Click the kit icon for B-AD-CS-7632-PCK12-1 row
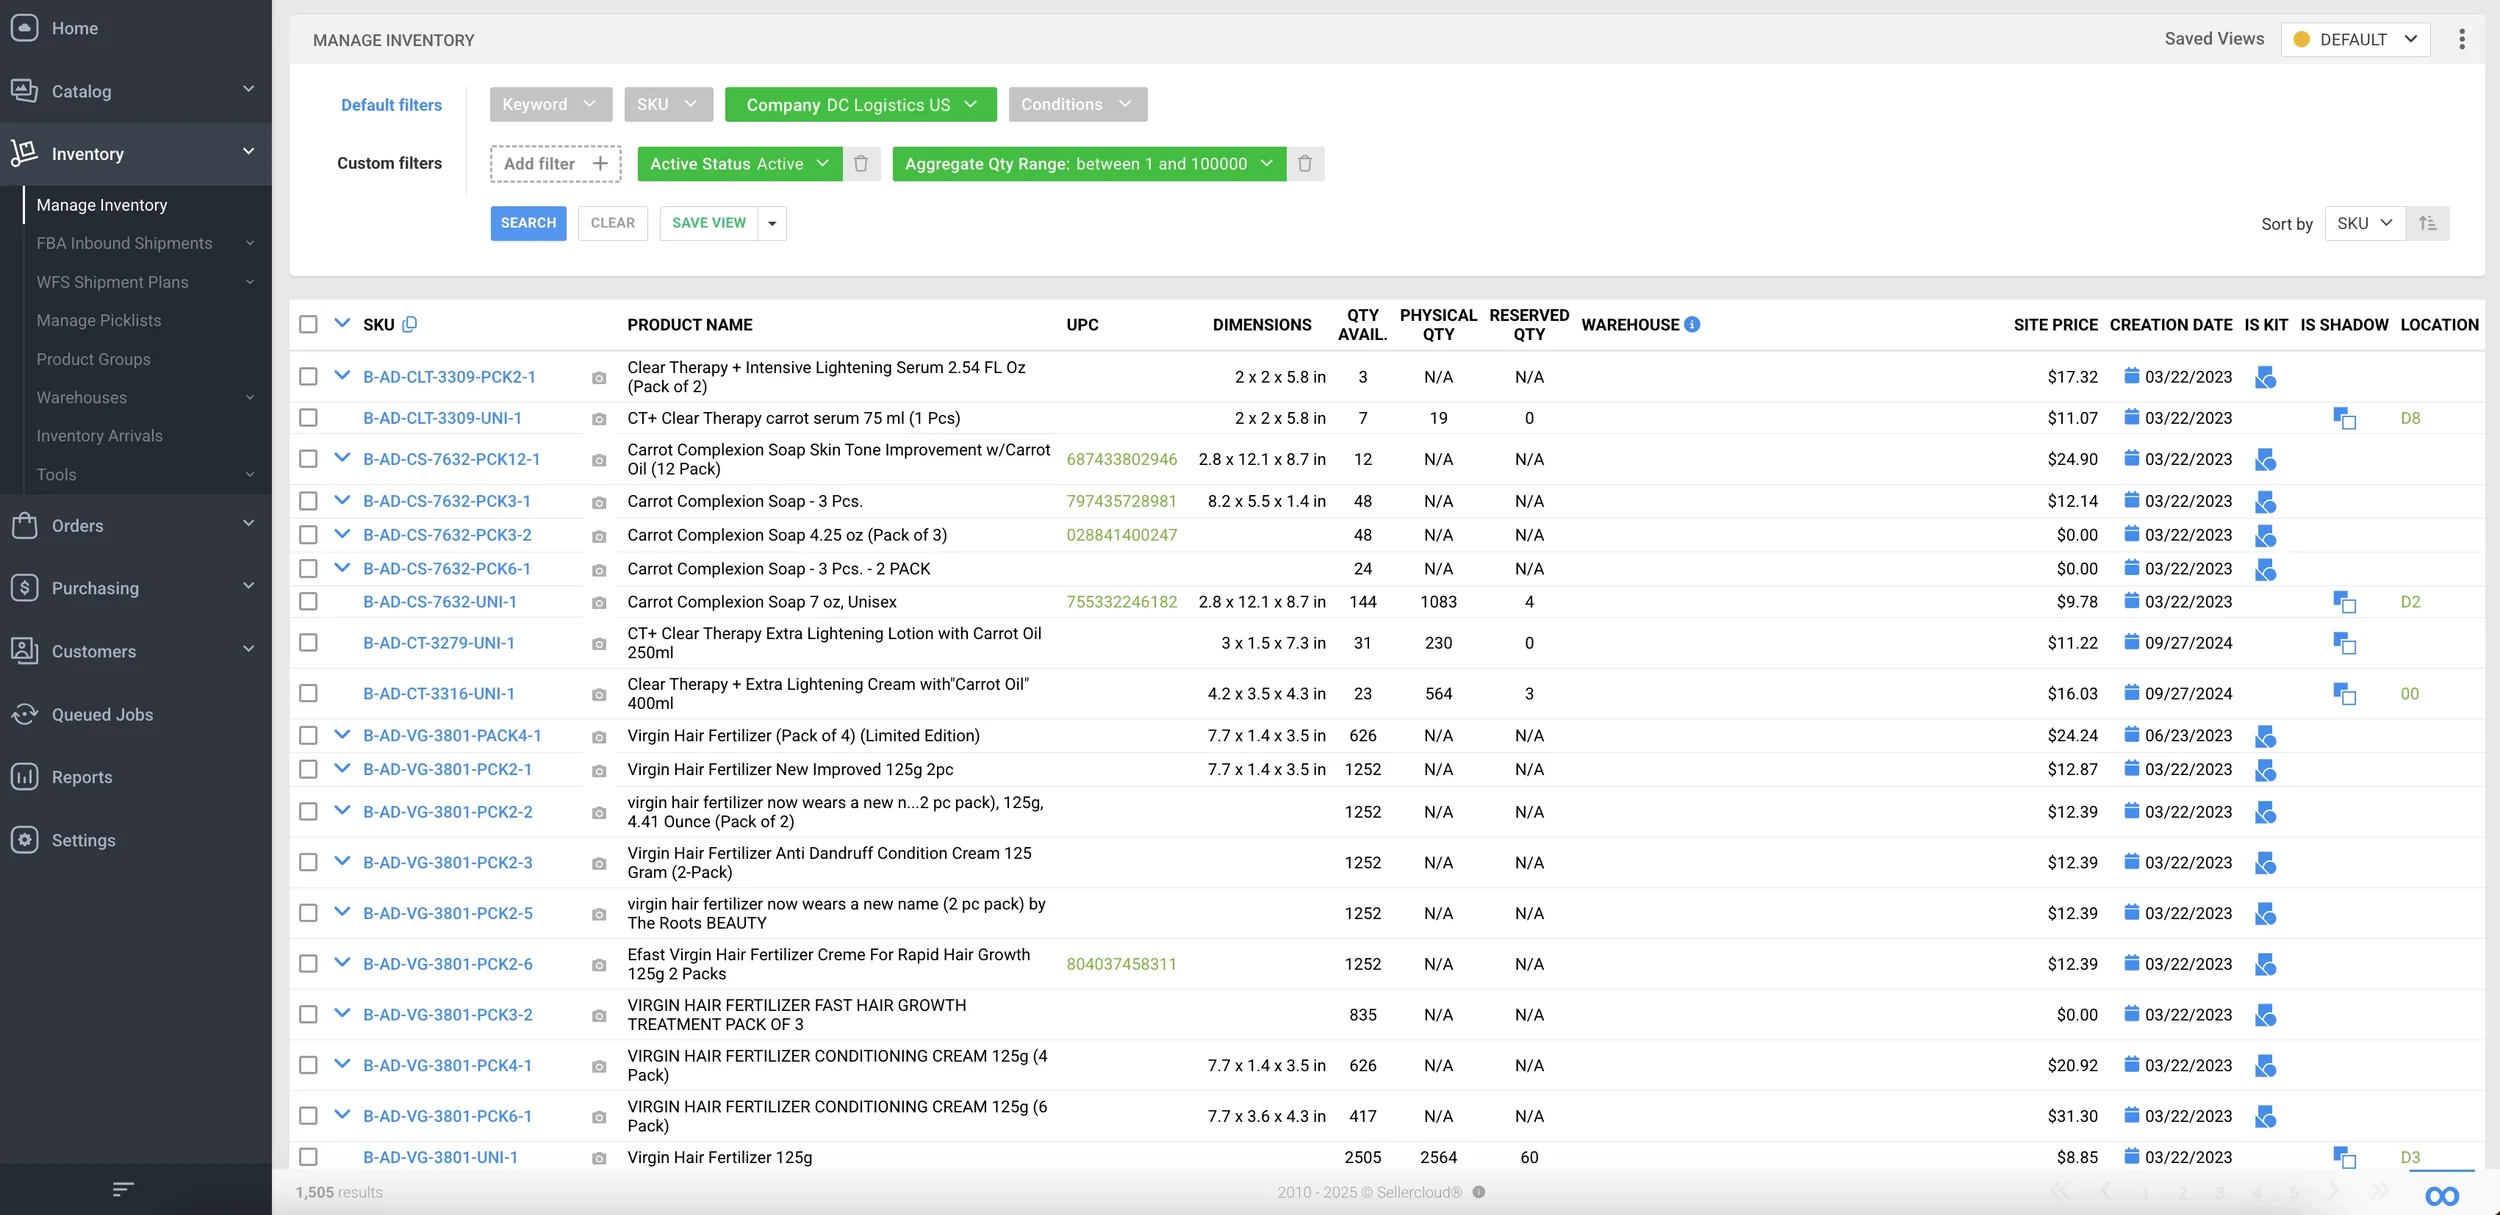2500x1215 pixels. 2266,460
